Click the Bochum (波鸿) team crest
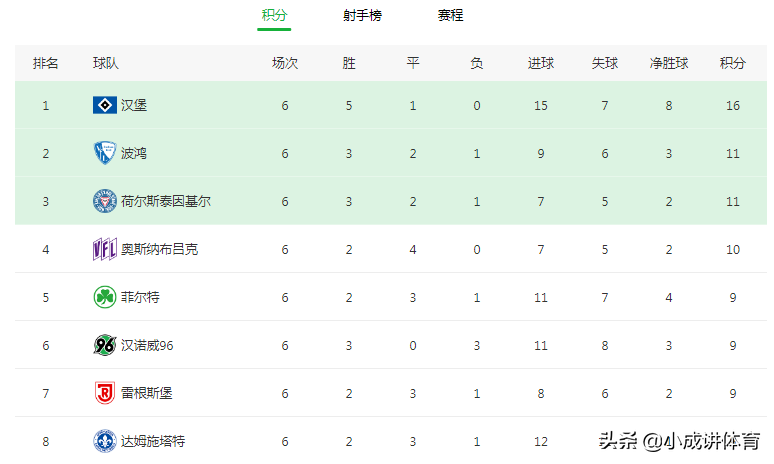The width and height of the screenshot is (774, 464). click(x=105, y=153)
